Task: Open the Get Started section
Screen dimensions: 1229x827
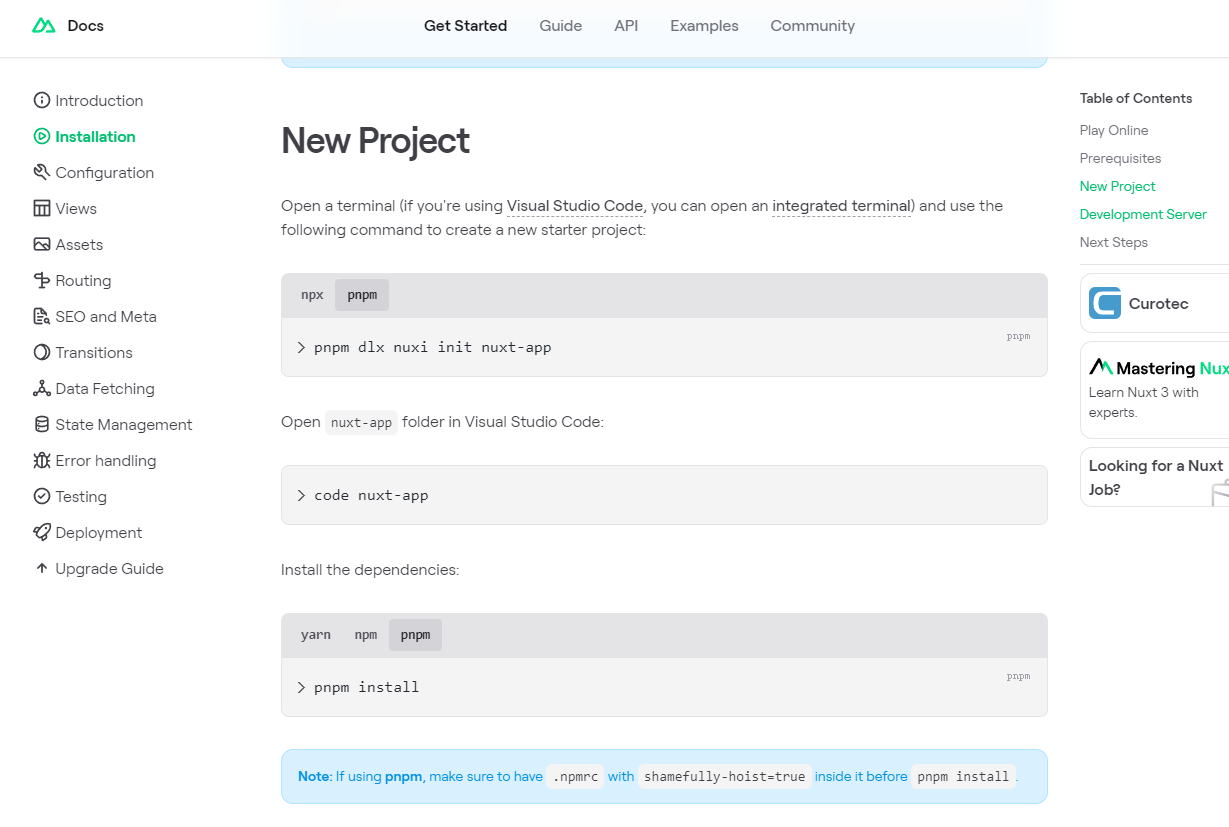Action: coord(465,26)
